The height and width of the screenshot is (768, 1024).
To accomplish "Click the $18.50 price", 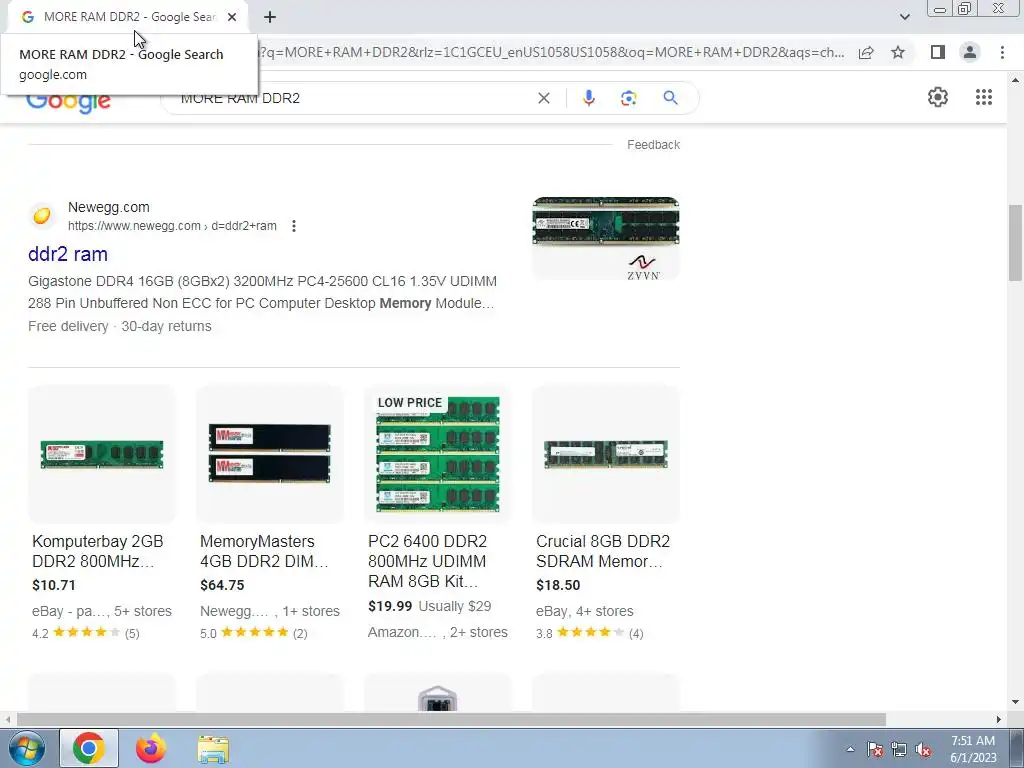I will [558, 585].
